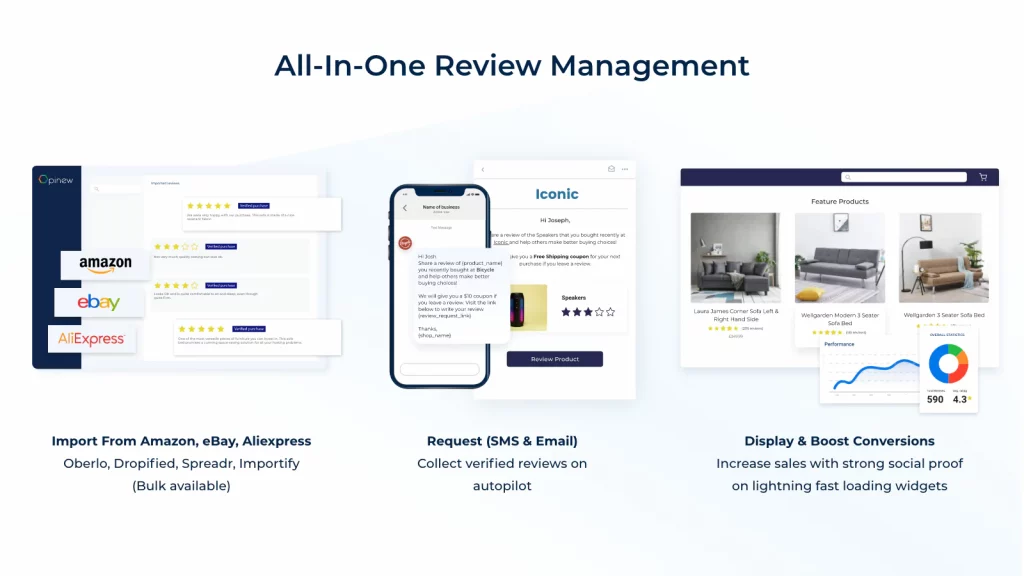The height and width of the screenshot is (576, 1024).
Task: Click 'Import From Amazon, eBay, Aliexpress' heading
Action: tap(182, 441)
